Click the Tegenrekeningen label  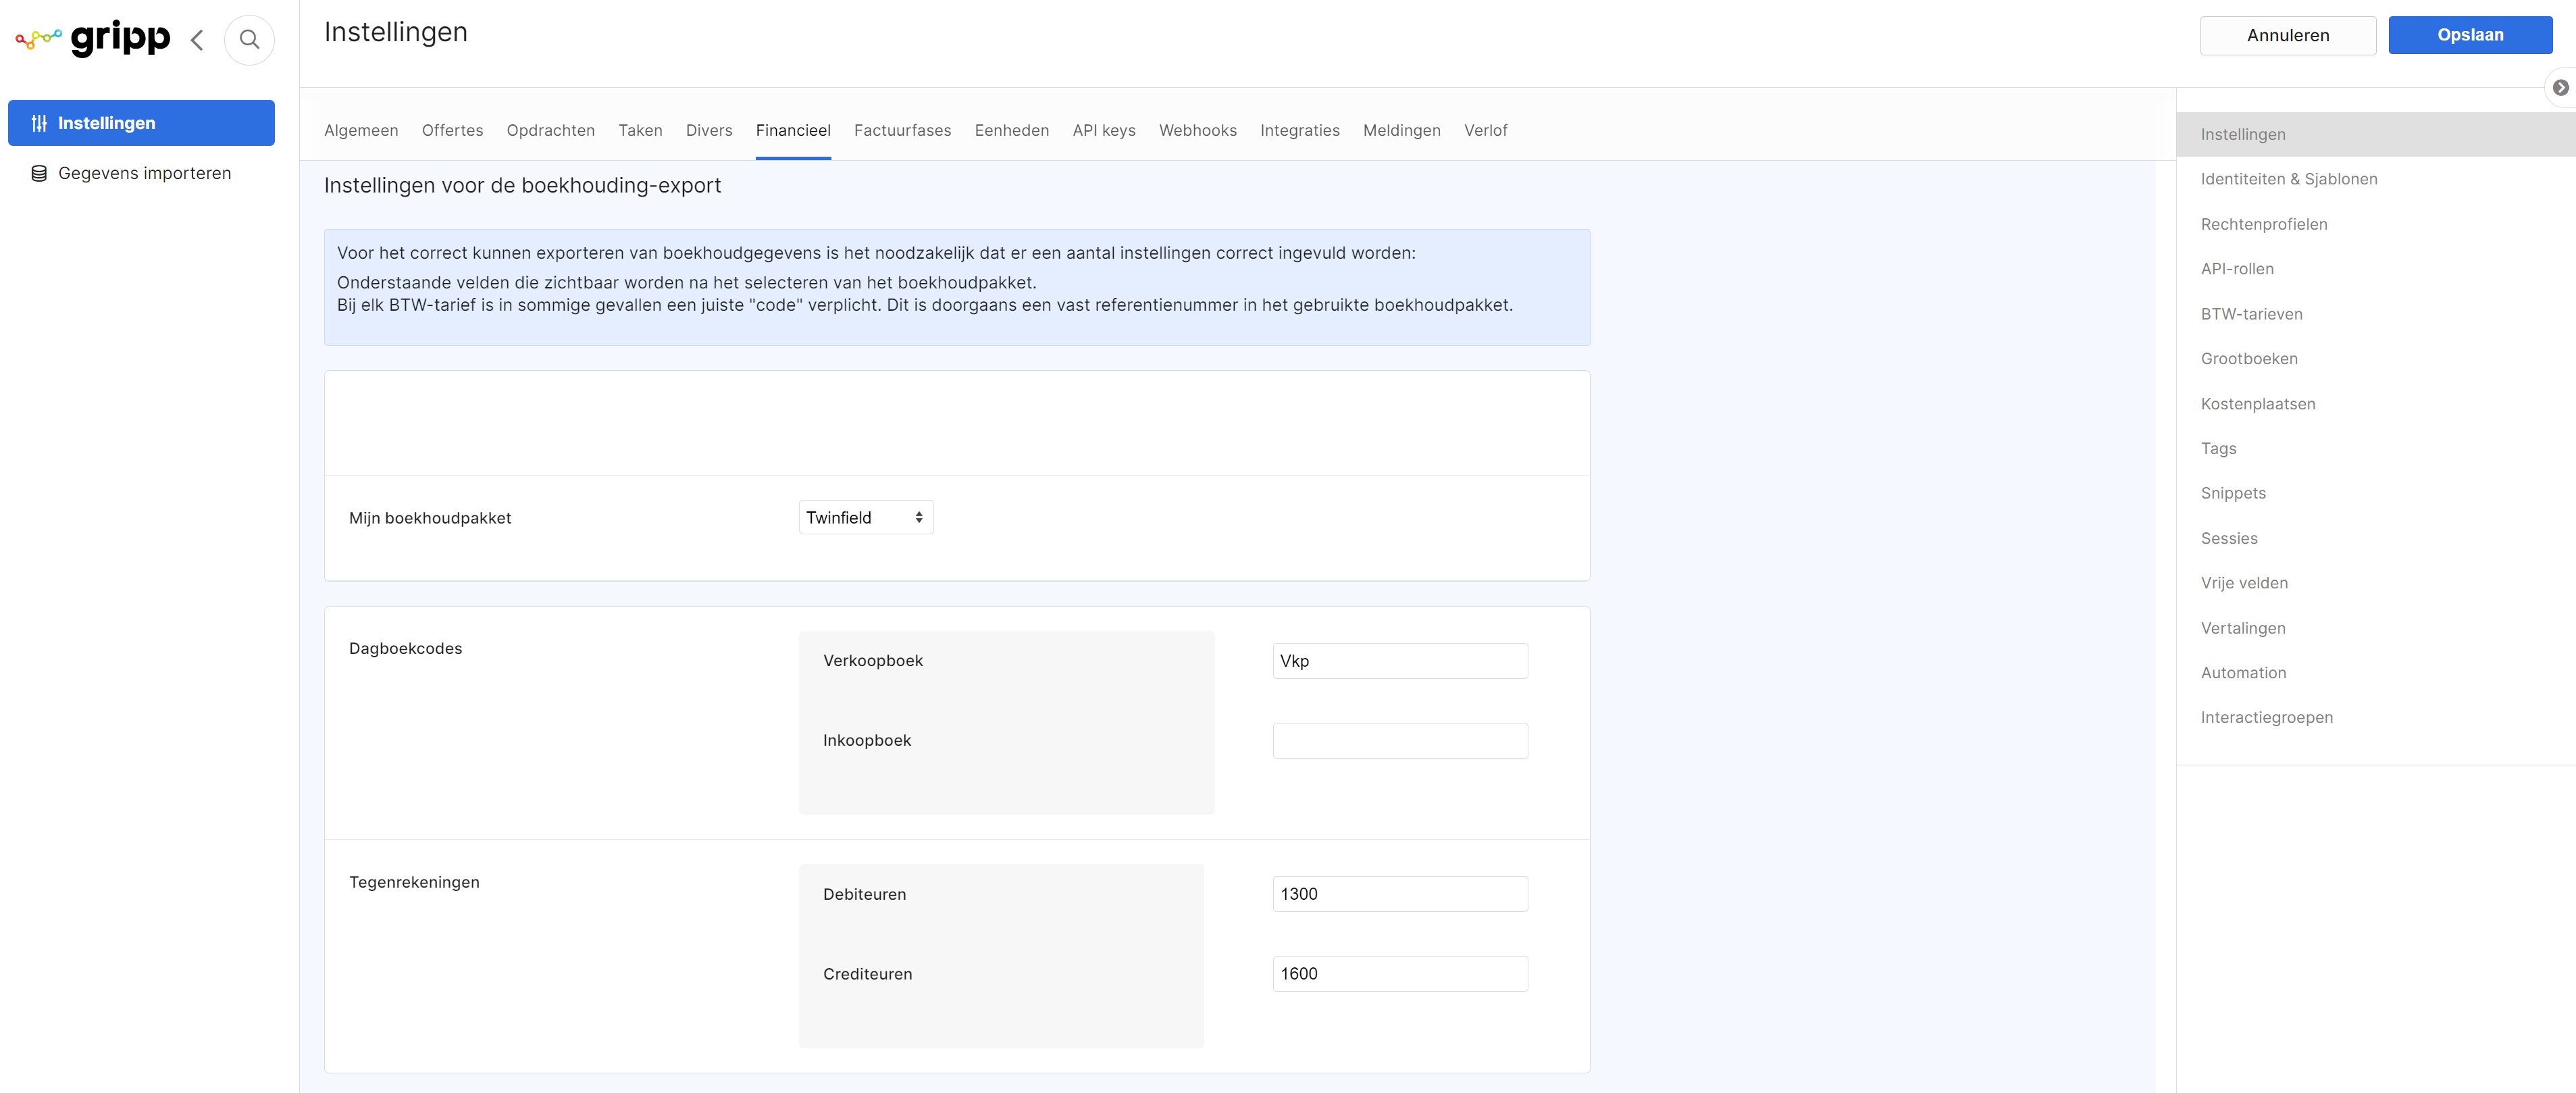pos(414,882)
